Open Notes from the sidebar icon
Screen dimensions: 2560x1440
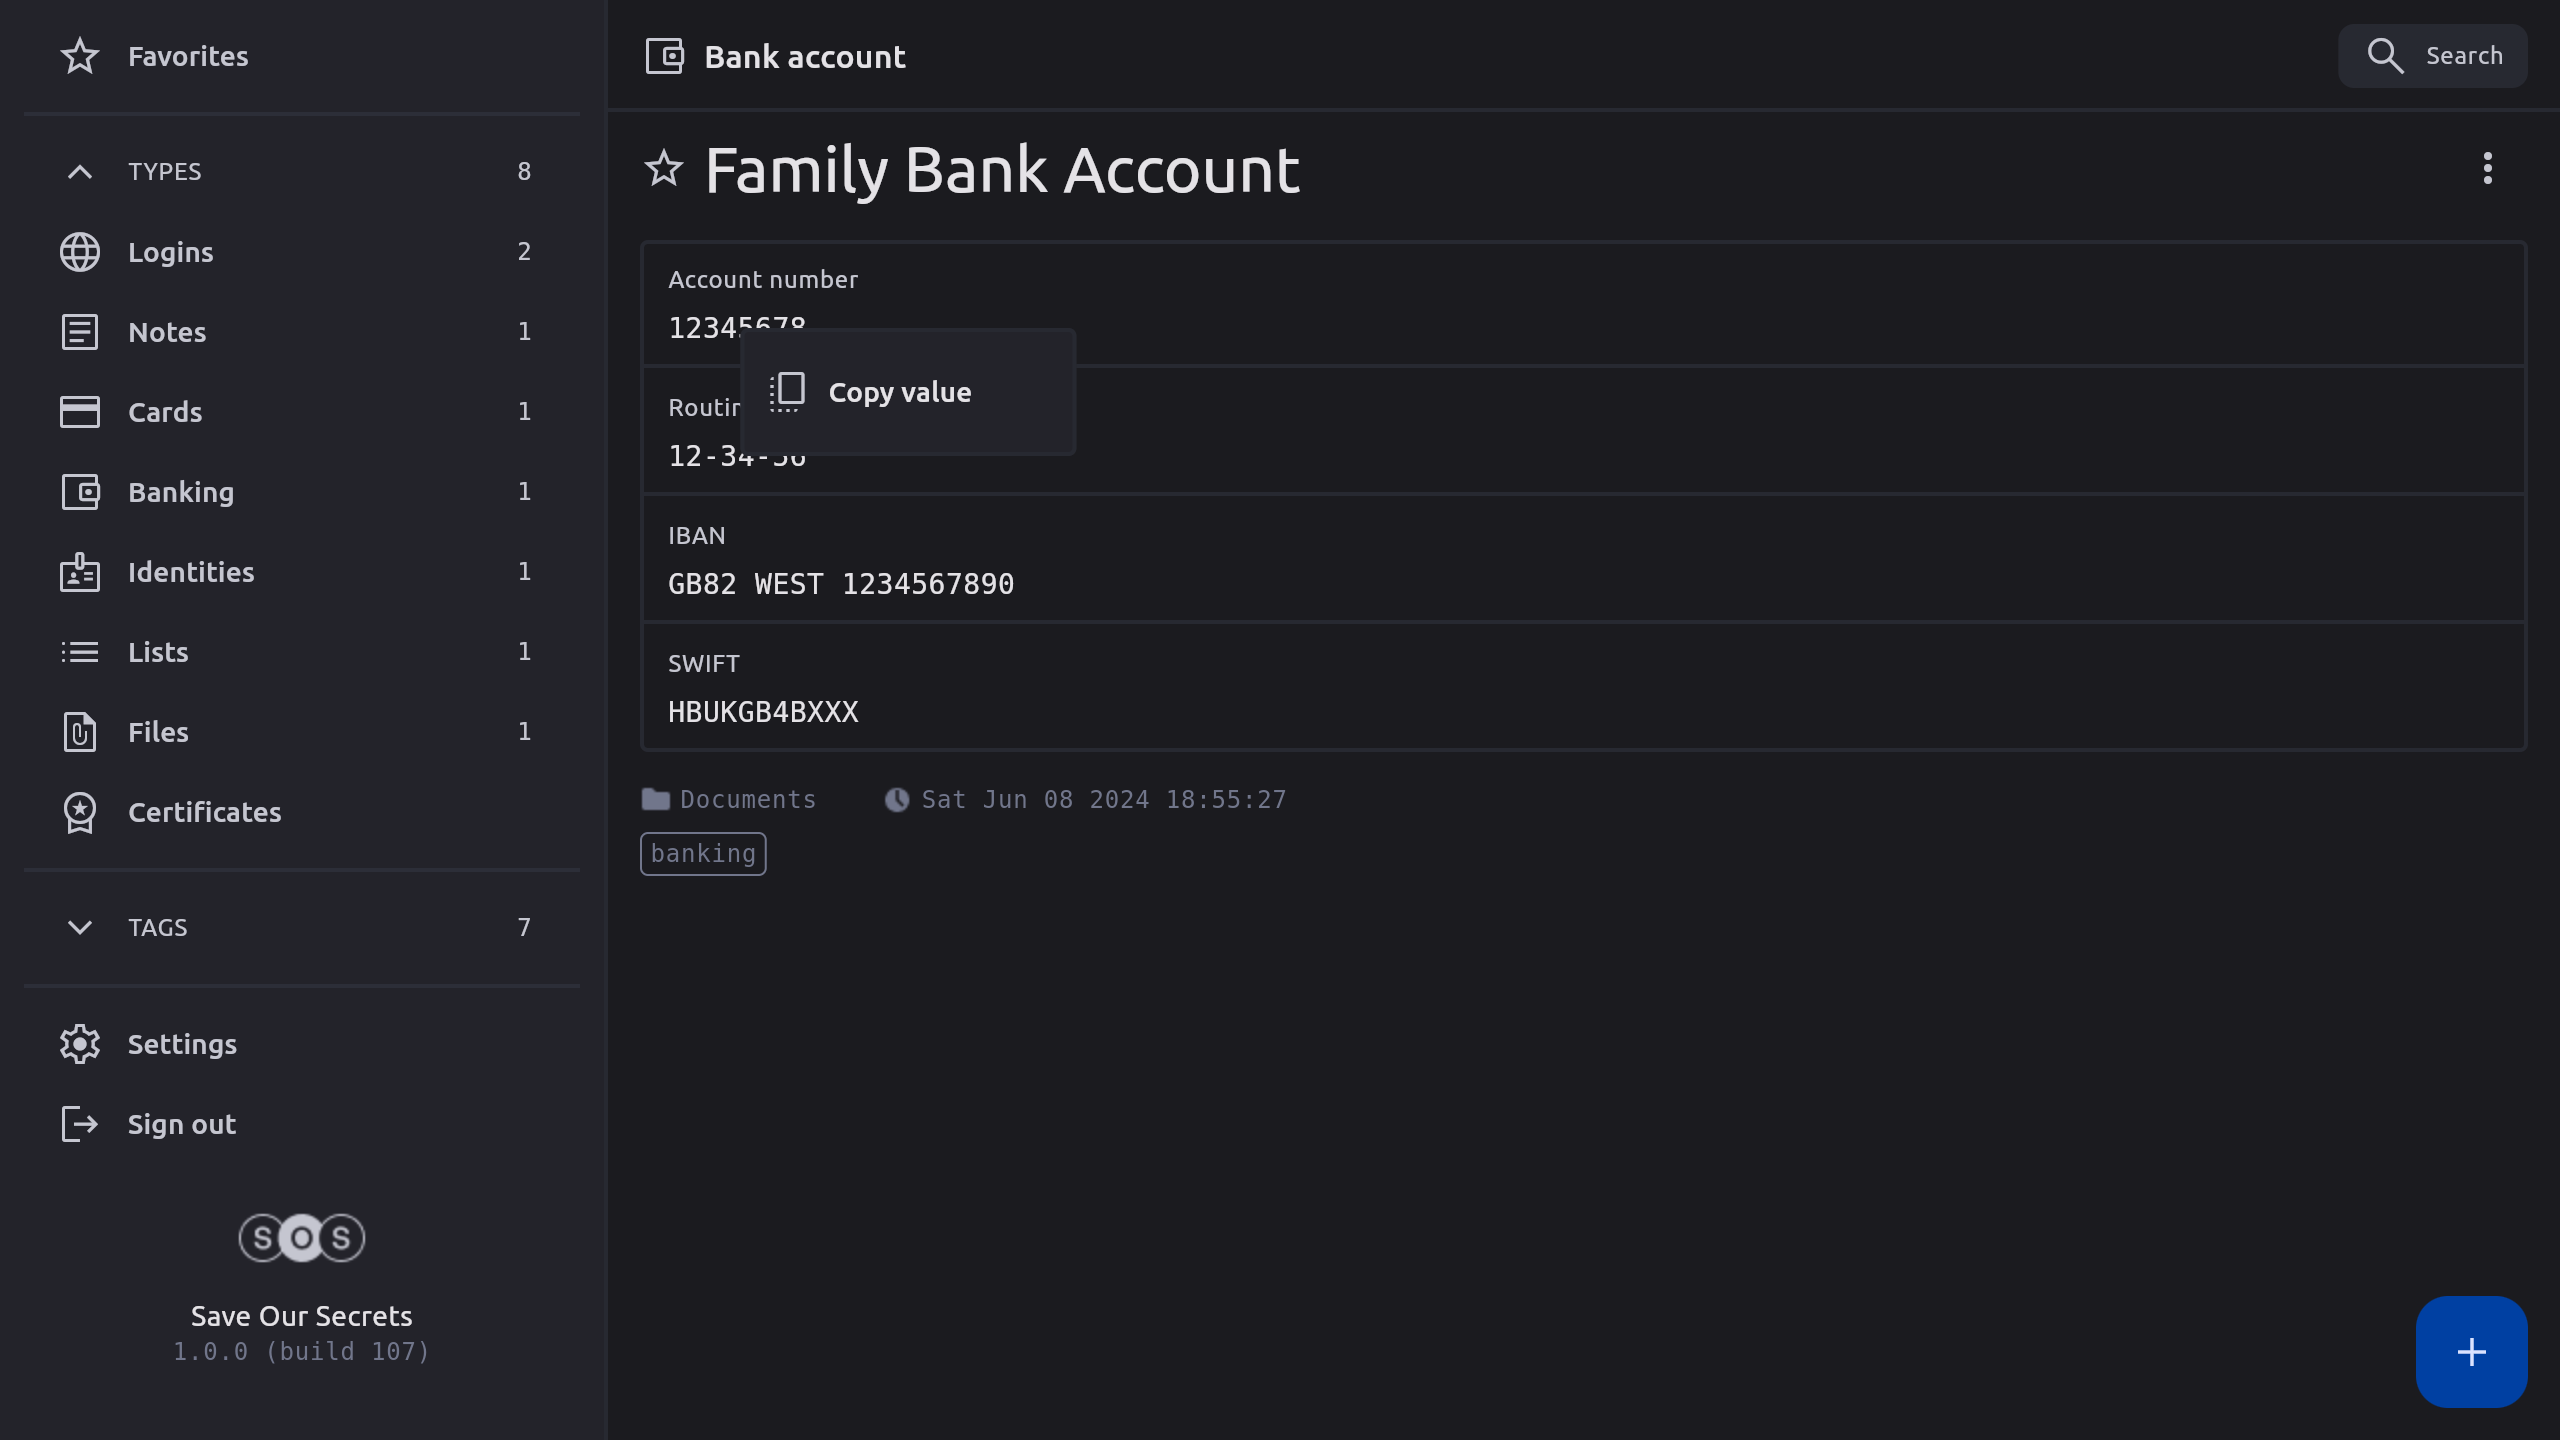[80, 332]
